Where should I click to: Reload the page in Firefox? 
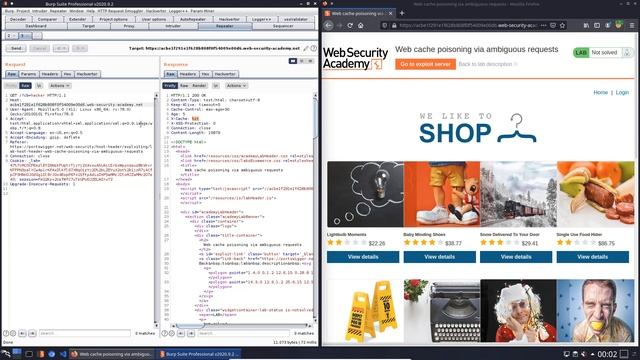[350, 25]
